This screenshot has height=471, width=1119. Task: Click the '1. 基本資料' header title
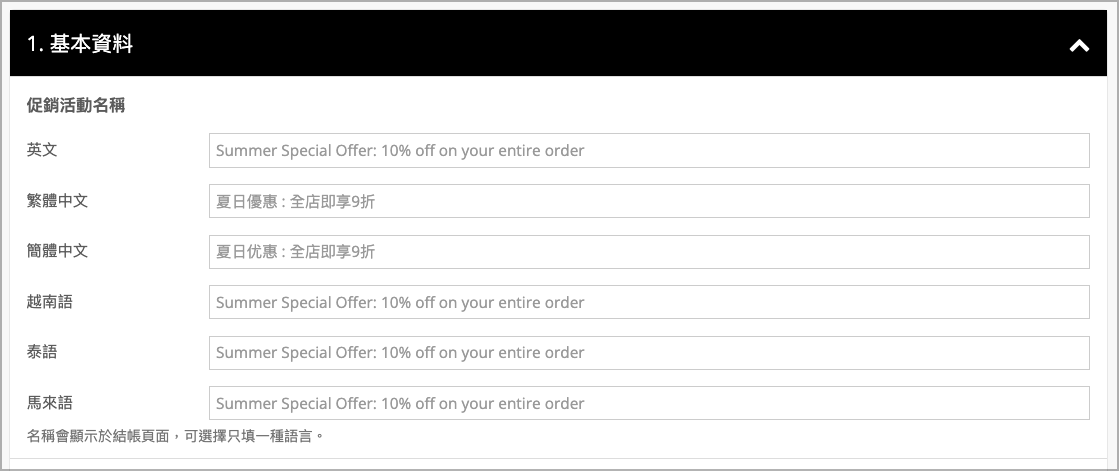click(80, 44)
